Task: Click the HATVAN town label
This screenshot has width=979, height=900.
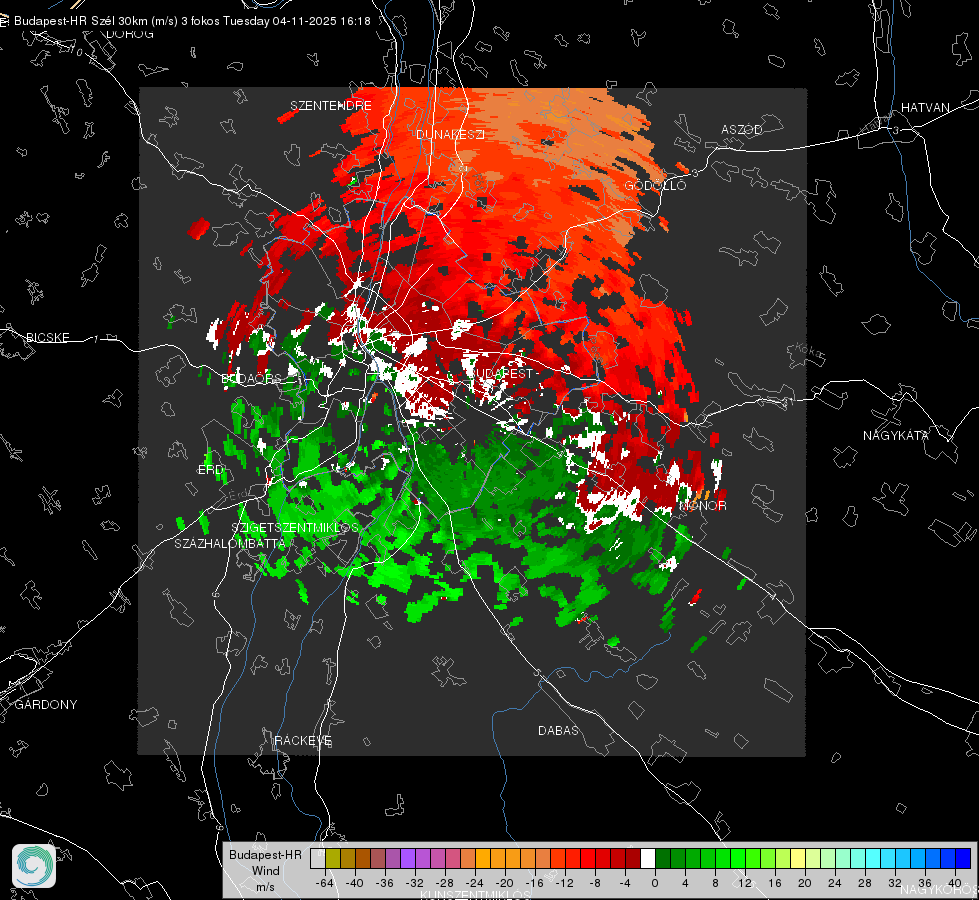Action: point(925,107)
